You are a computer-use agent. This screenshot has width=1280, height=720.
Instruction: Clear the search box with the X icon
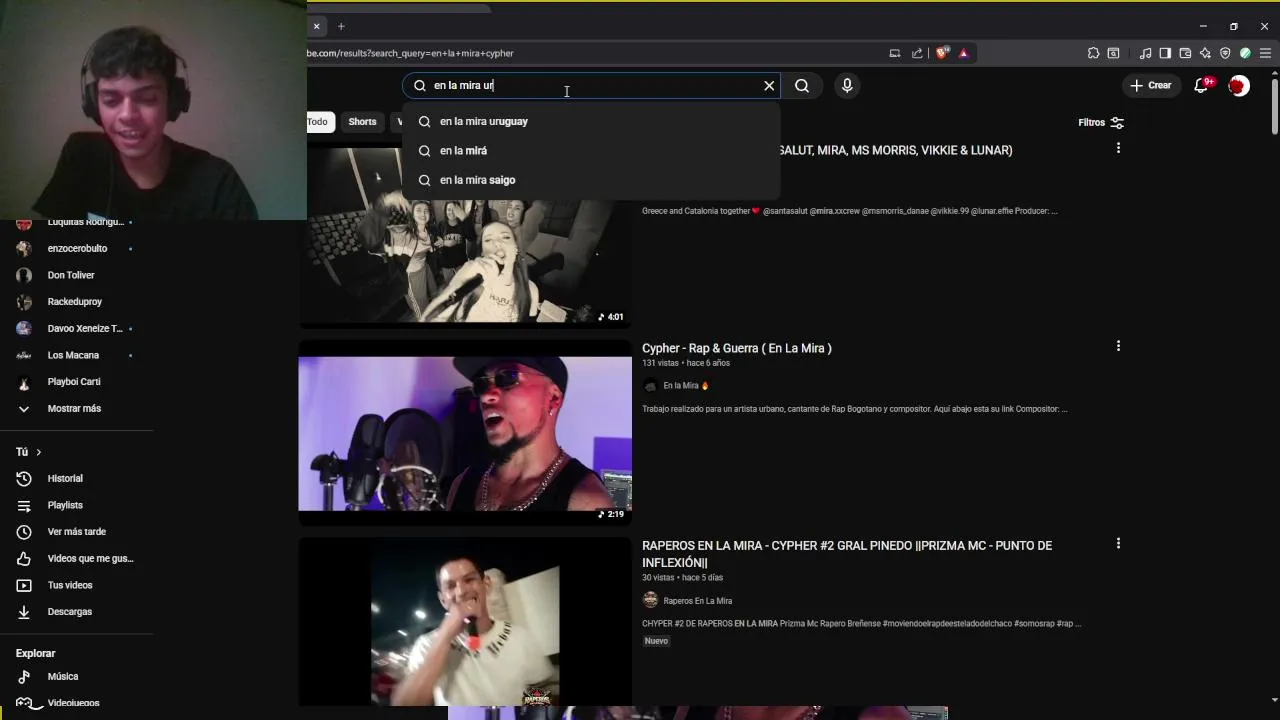769,86
